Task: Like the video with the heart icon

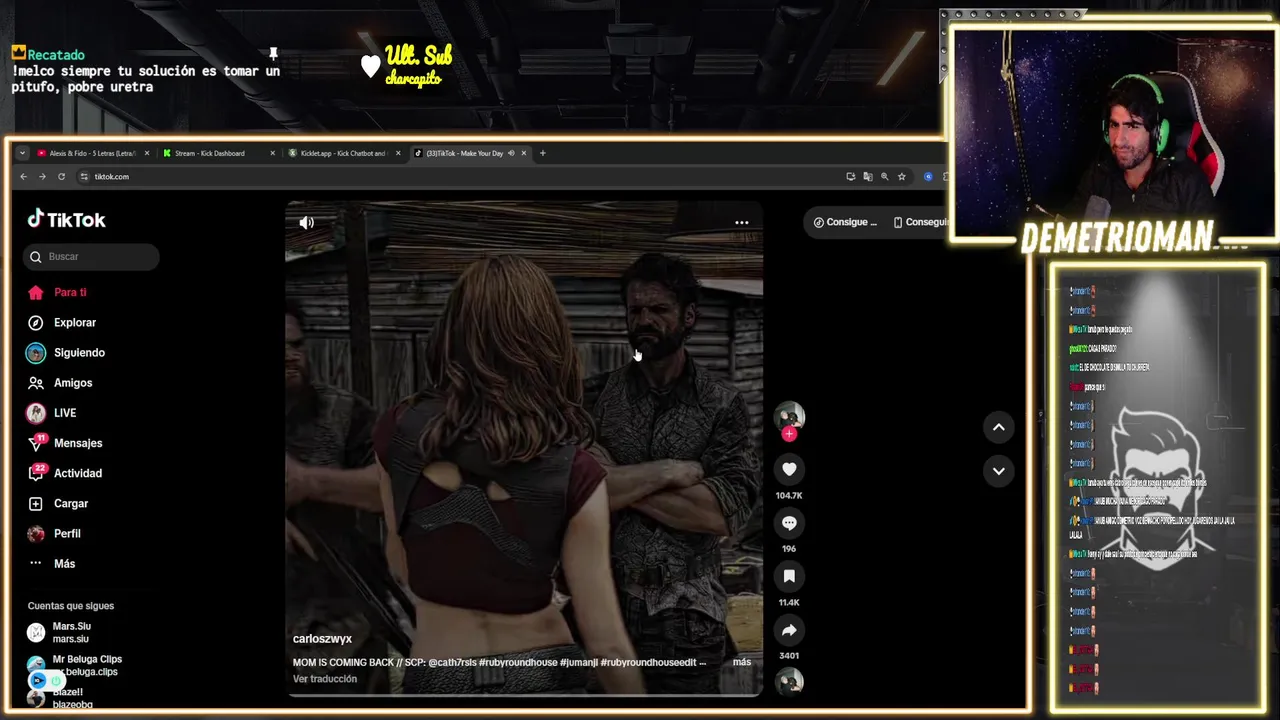Action: 789,469
